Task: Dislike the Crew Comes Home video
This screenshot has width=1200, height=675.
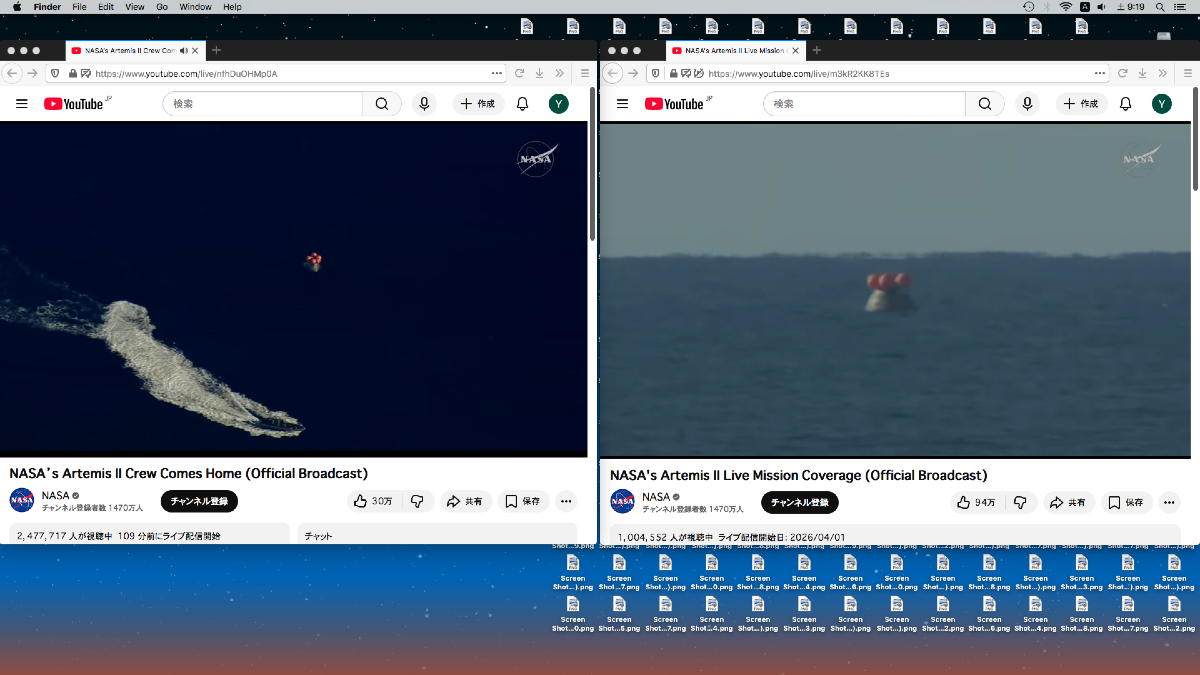Action: click(x=418, y=501)
